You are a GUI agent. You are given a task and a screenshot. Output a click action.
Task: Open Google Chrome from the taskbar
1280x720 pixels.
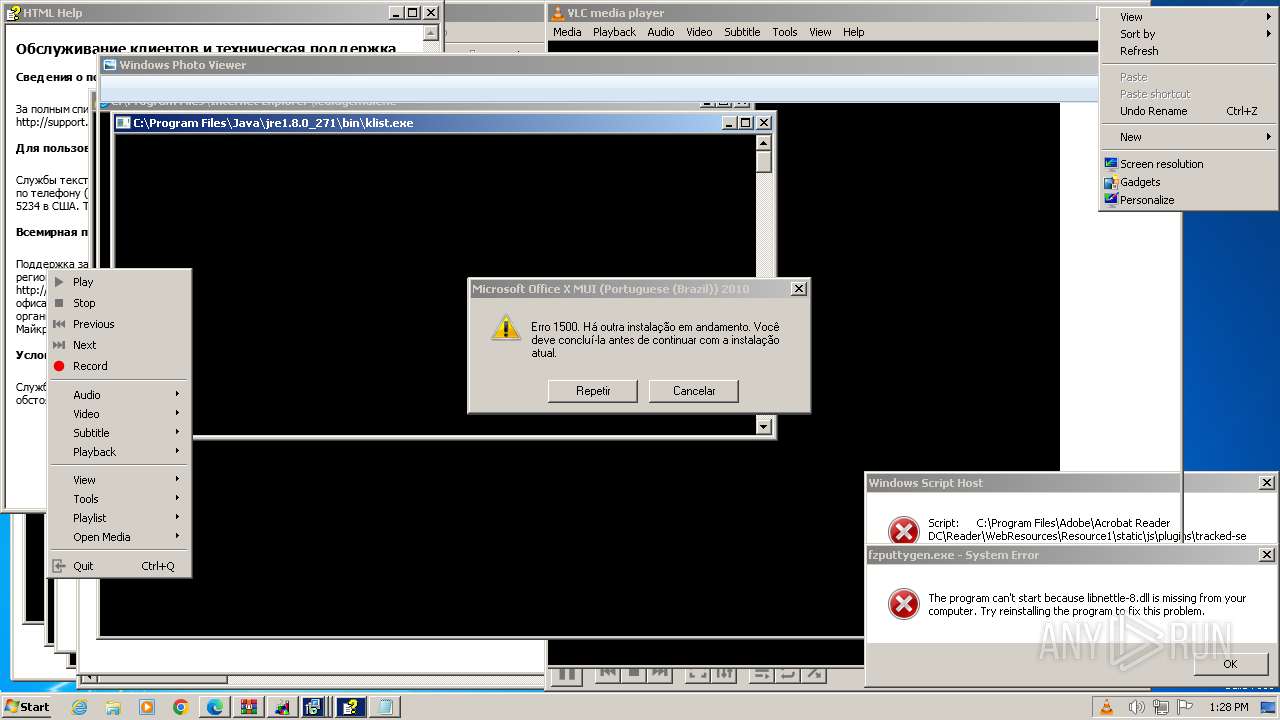tap(181, 707)
